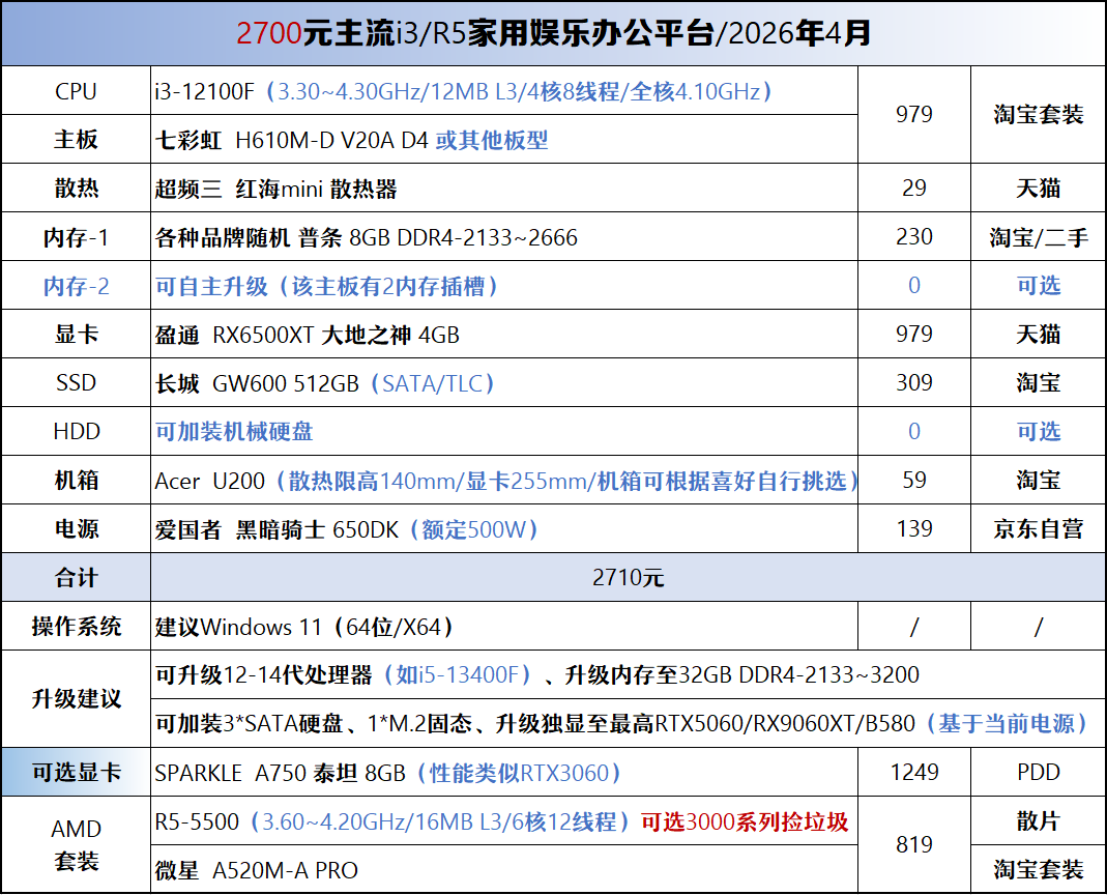1108x895 pixels.
Task: Click 盈通 RX6500XT 大地之神 4GB cell
Action: coord(504,334)
